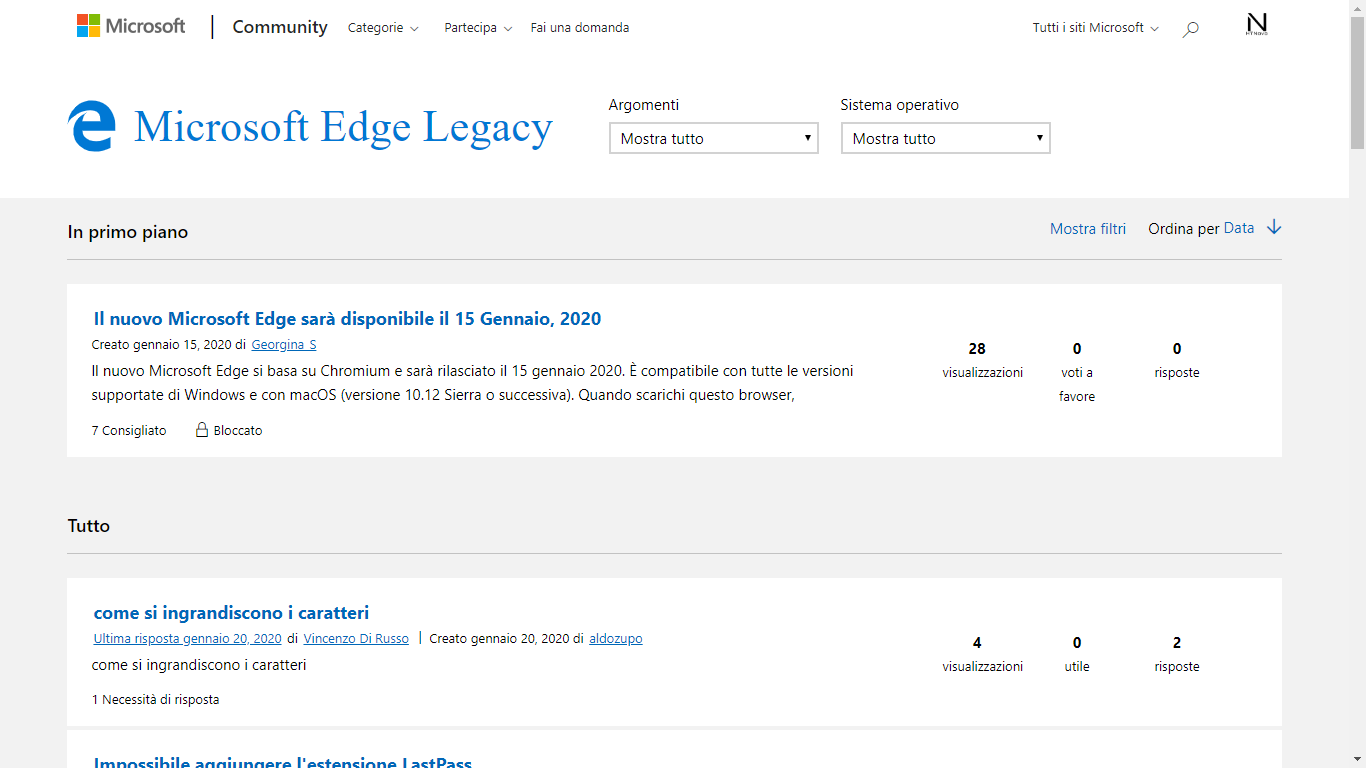Image resolution: width=1366 pixels, height=768 pixels.
Task: Open the Sistema operativo combo box
Action: 946,138
